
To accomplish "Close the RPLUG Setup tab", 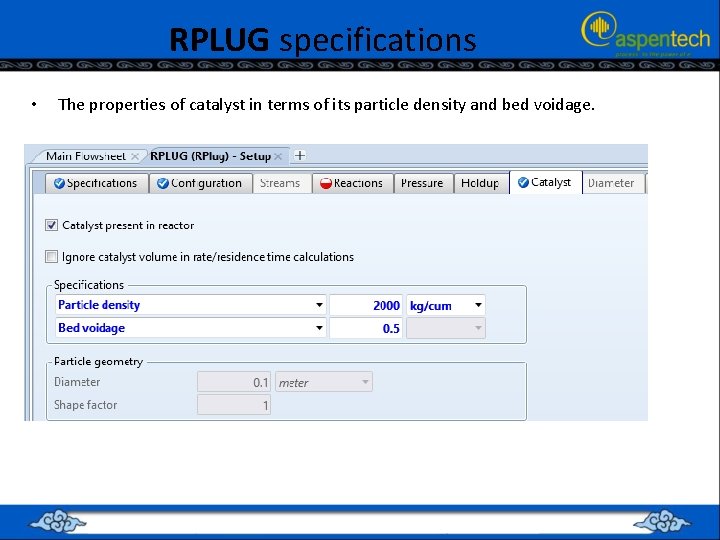I will coord(278,157).
